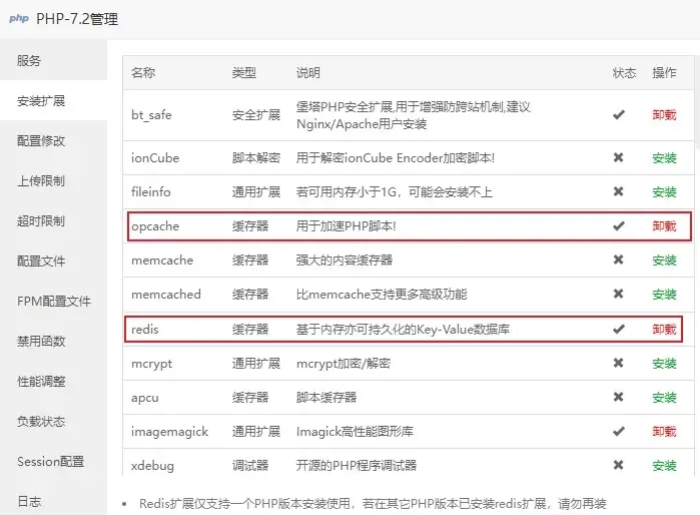Click the checkmark status icon for imagemagick
Viewport: 700px width, 515px height.
[618, 431]
